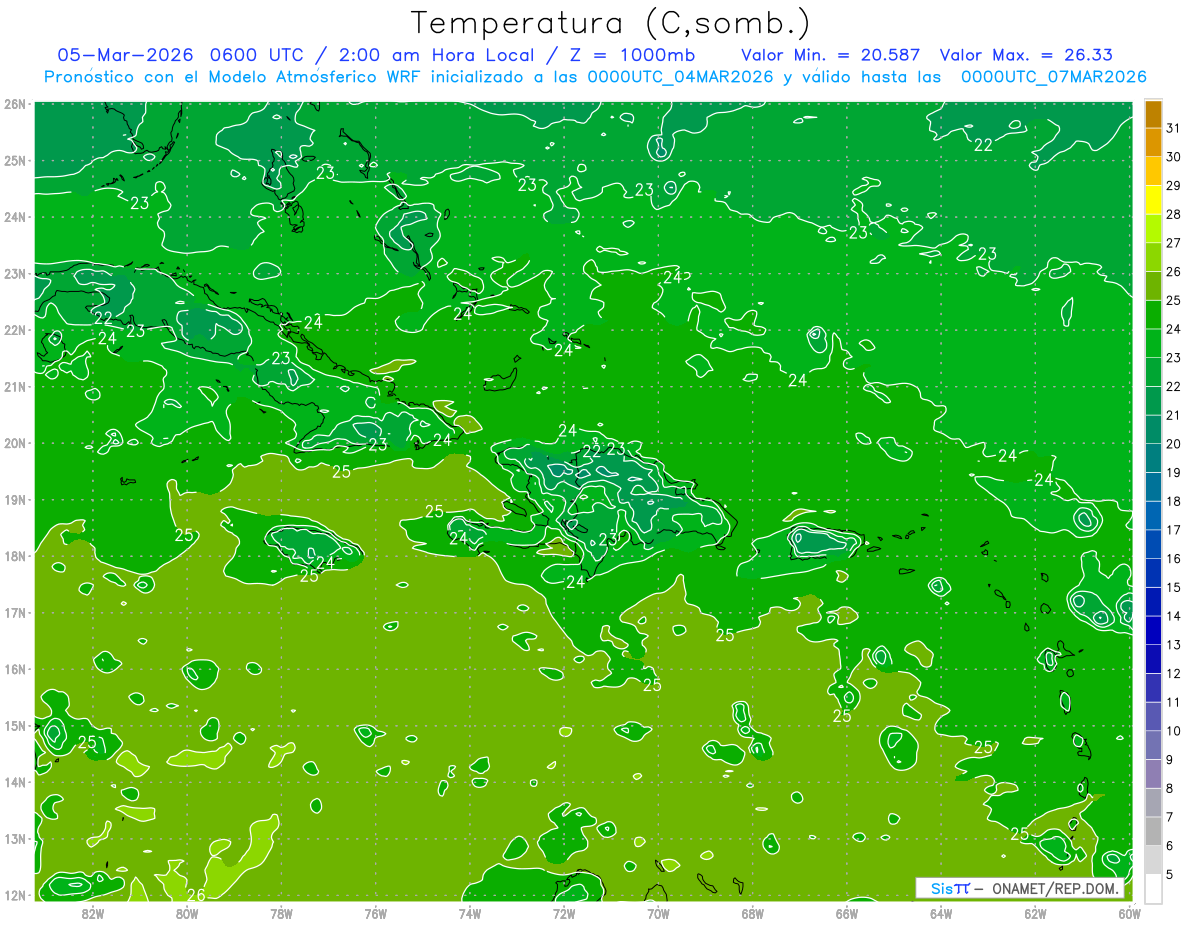Click the title "Temperatura (C,somb.)"
Screen dimensions: 1200x927
click(611, 23)
